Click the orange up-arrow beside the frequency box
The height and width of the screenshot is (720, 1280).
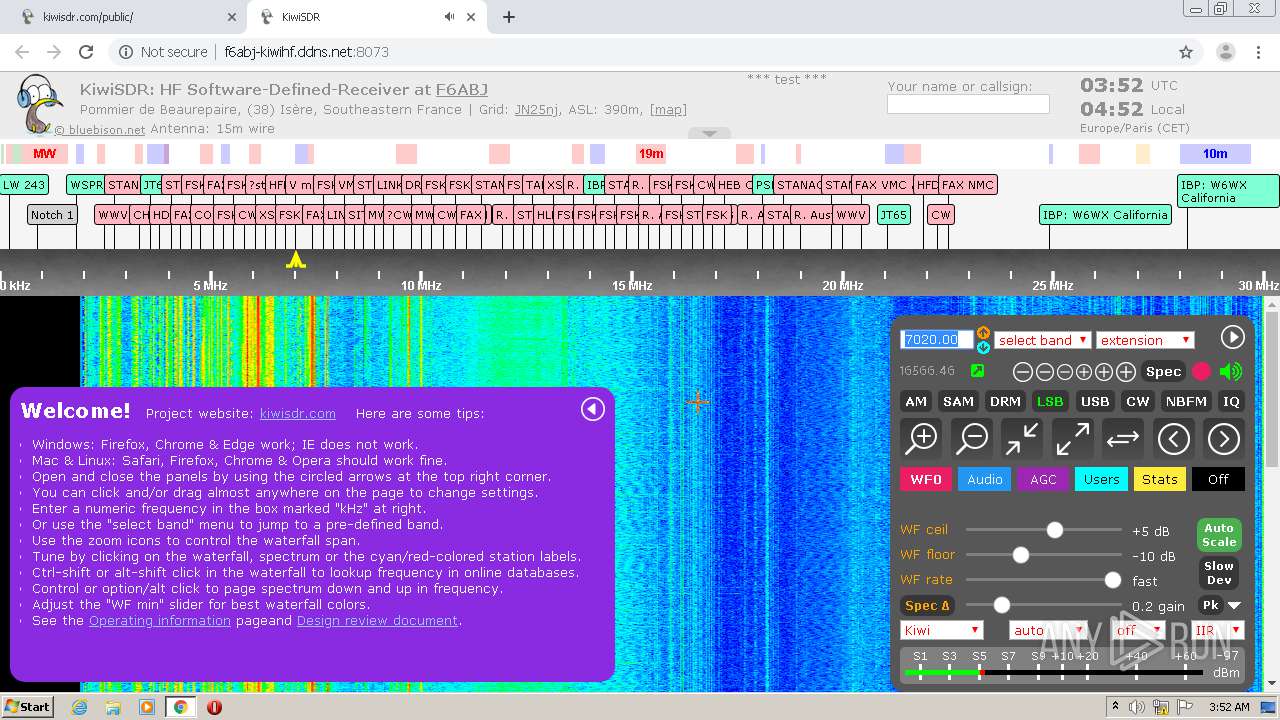tap(983, 332)
